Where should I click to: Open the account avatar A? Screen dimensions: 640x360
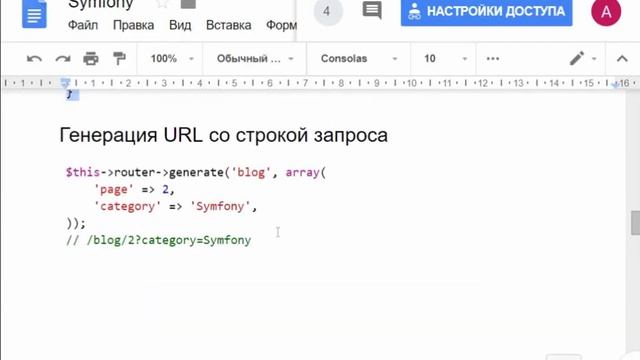(606, 12)
